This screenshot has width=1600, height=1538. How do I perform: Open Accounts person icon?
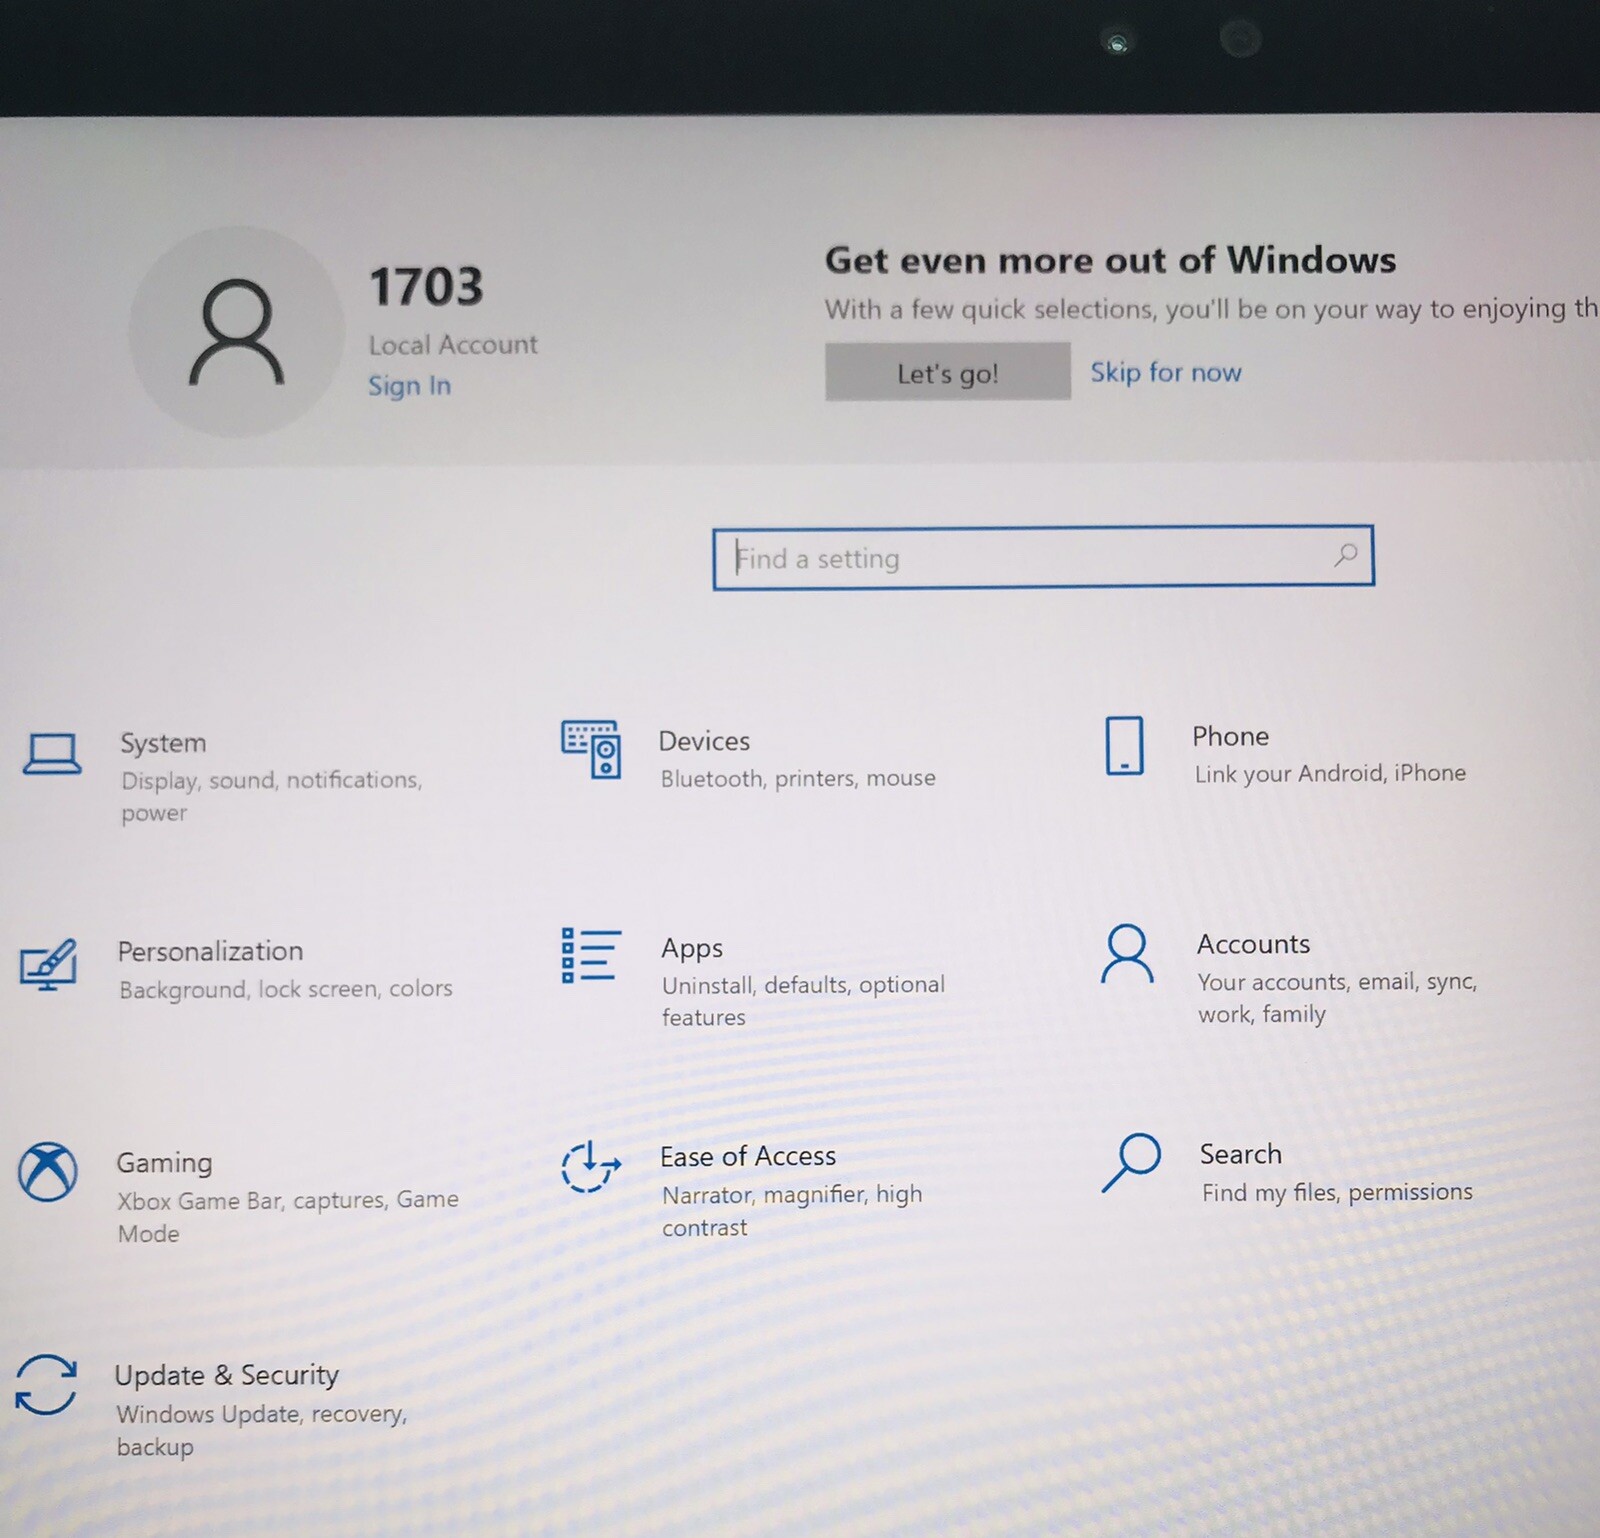click(1127, 953)
